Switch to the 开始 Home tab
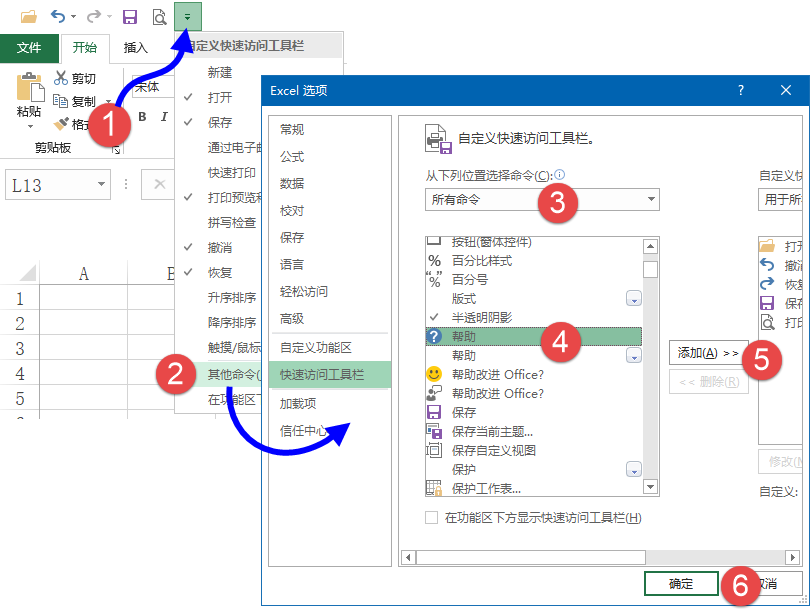This screenshot has width=812, height=612. click(x=85, y=48)
